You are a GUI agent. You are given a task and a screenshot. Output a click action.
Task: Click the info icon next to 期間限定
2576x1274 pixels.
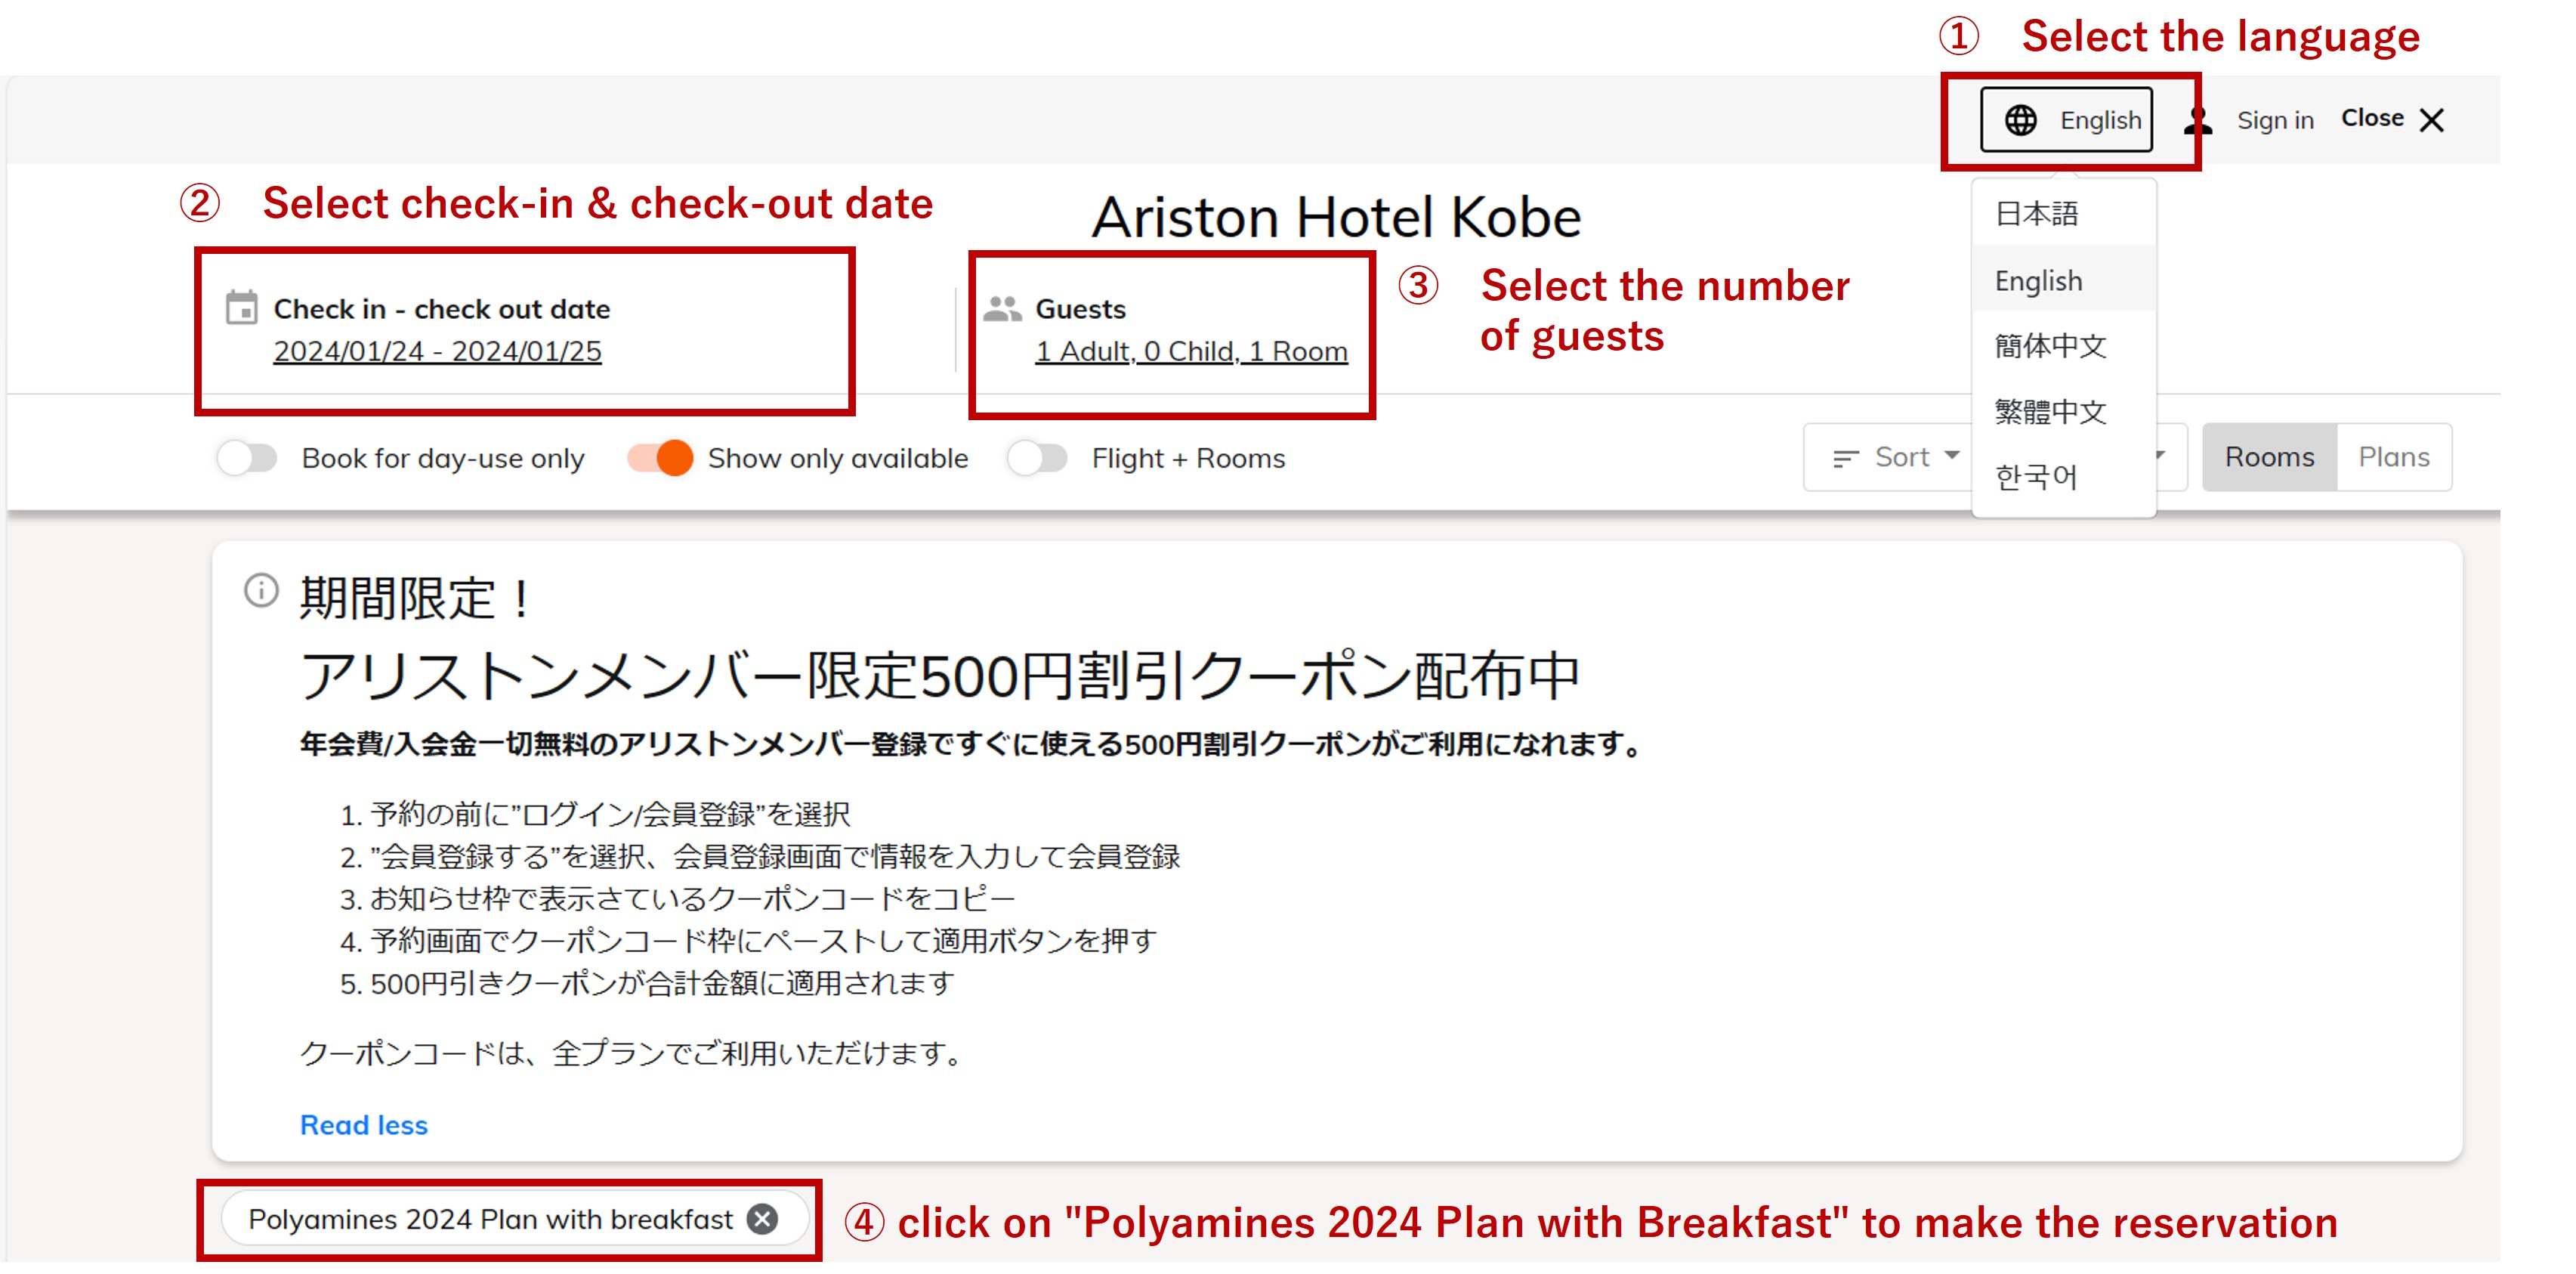pyautogui.click(x=261, y=590)
